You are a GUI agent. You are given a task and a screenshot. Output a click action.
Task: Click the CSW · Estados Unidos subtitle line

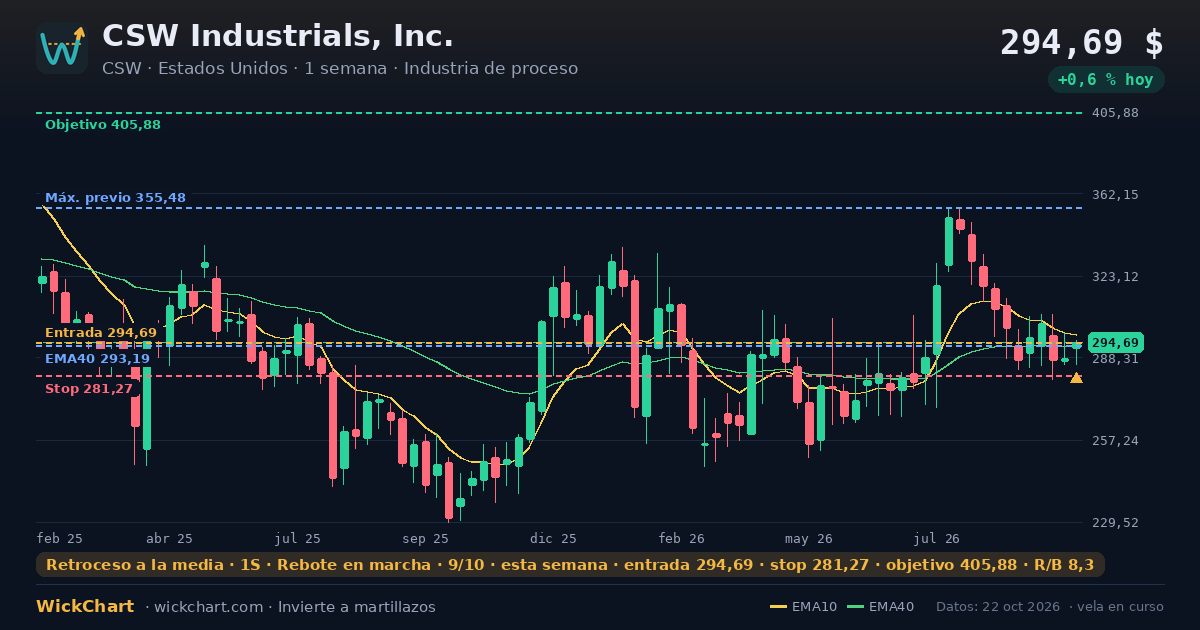(340, 69)
